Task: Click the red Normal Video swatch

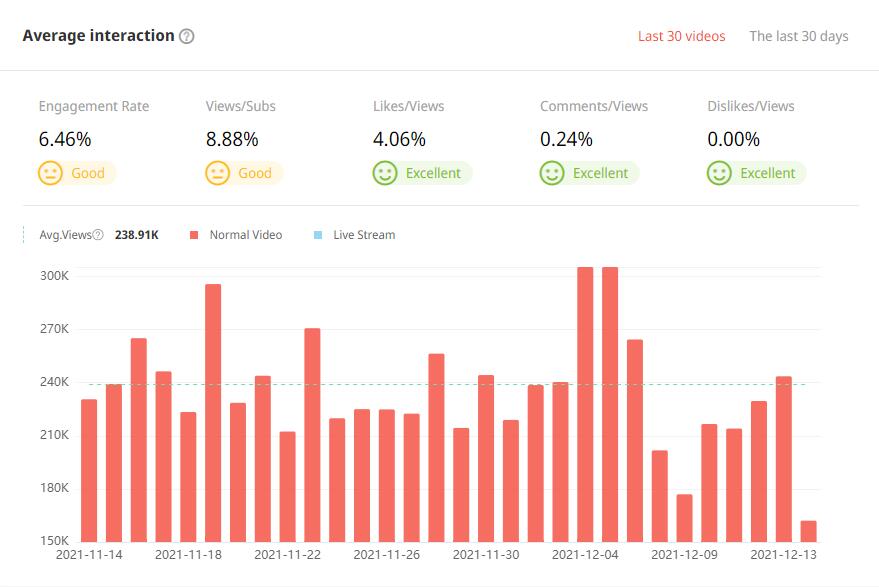Action: coord(194,235)
